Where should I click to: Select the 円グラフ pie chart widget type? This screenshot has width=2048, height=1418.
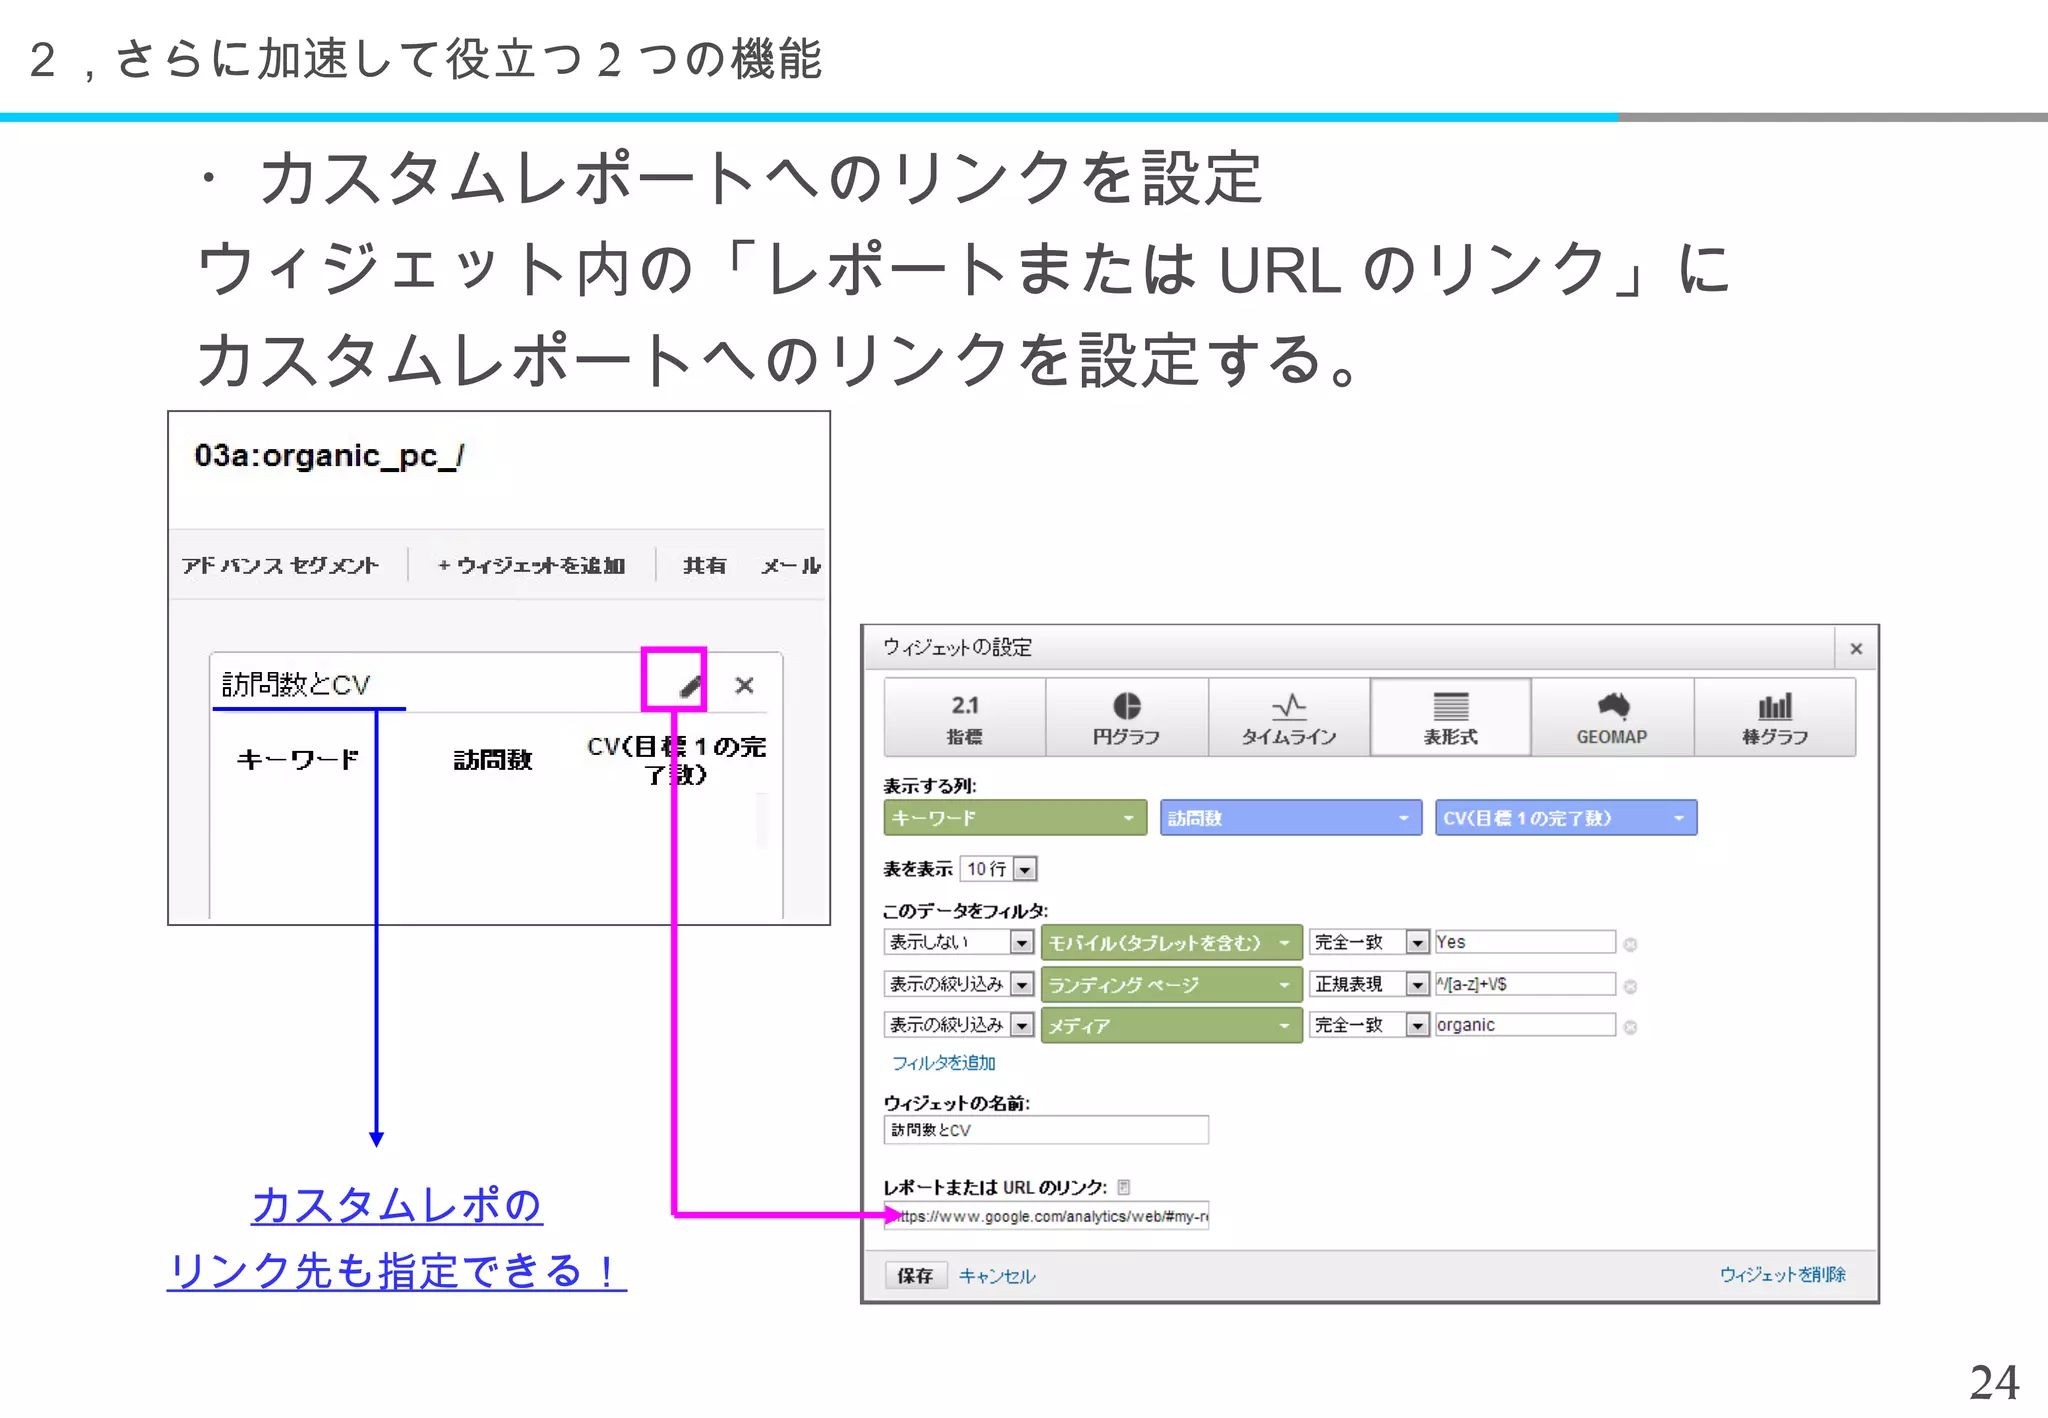[1127, 718]
